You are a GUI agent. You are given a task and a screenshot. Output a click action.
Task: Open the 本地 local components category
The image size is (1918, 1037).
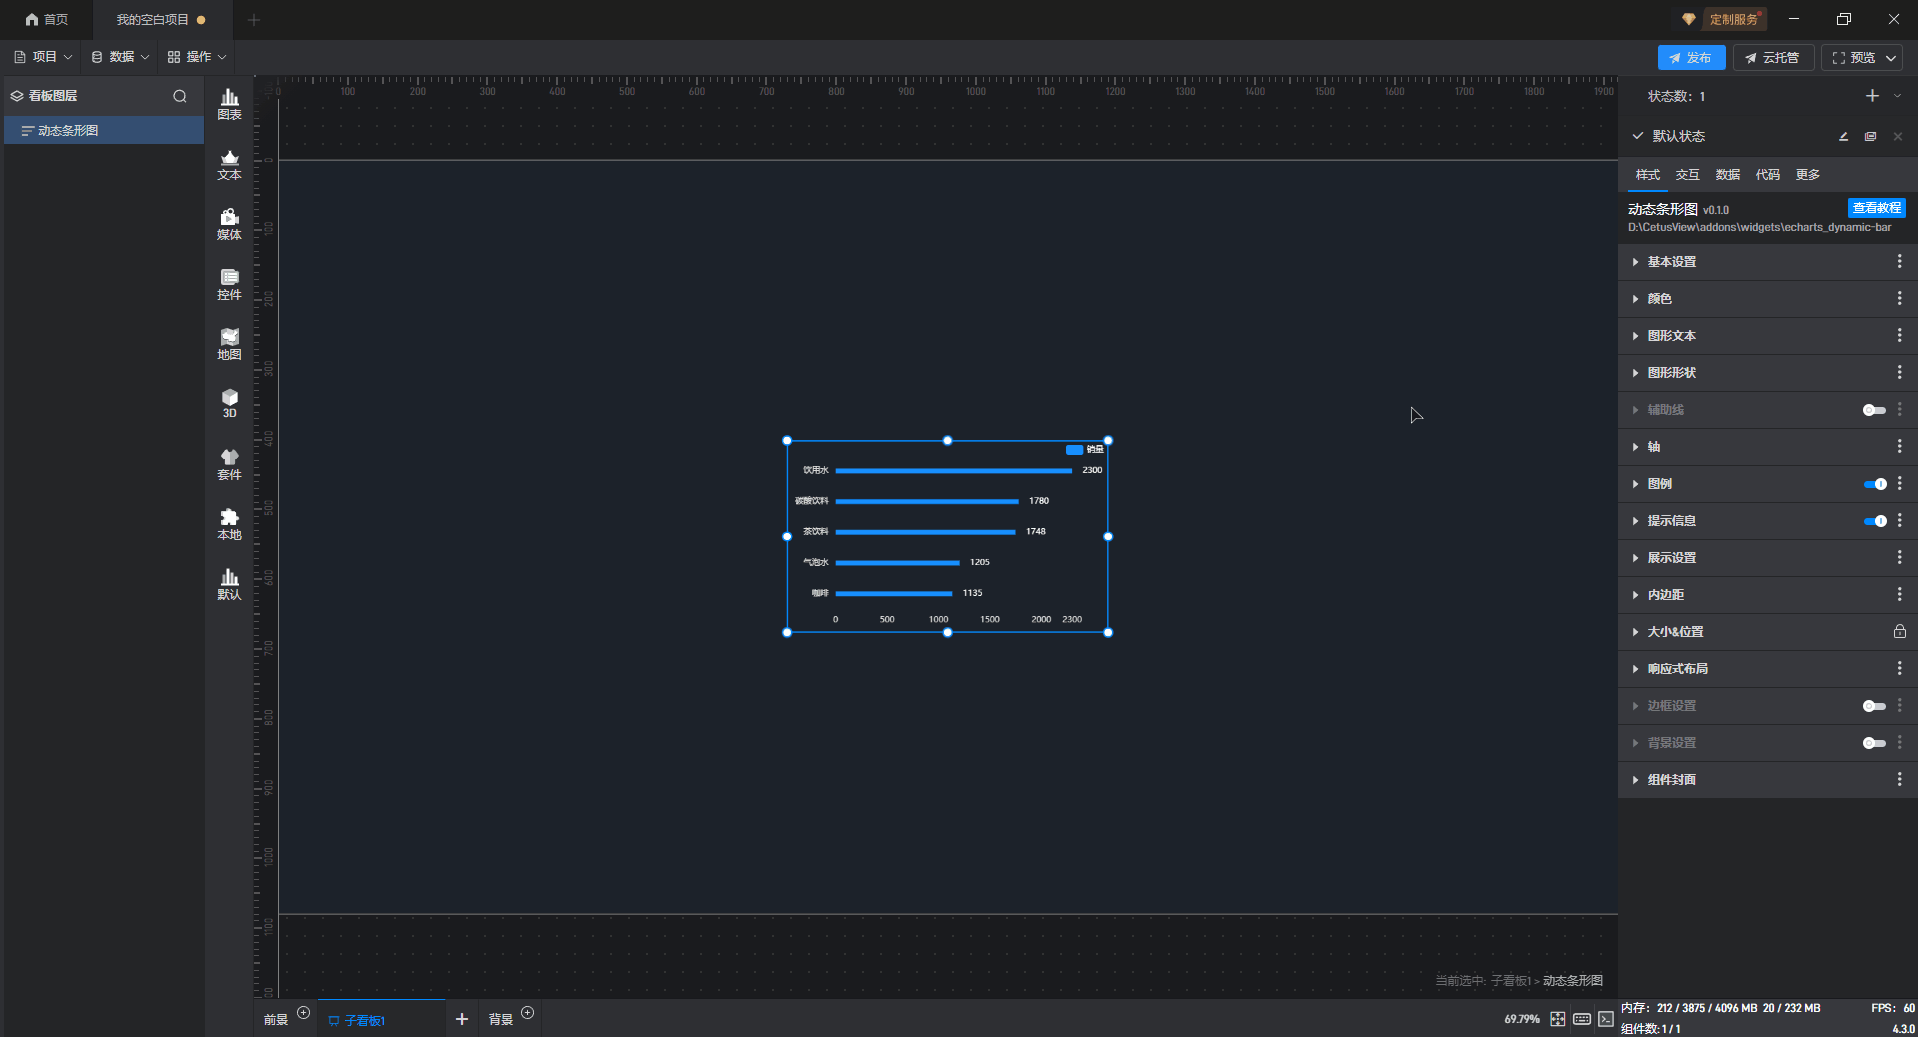pos(229,524)
